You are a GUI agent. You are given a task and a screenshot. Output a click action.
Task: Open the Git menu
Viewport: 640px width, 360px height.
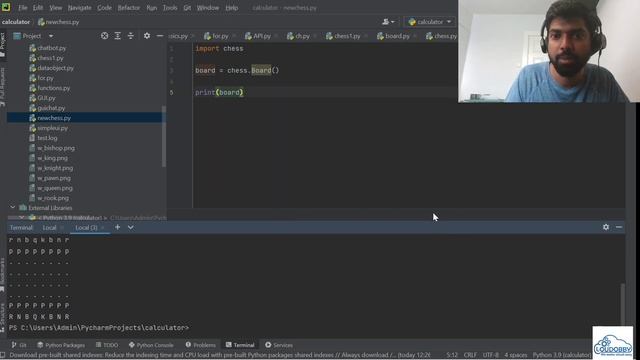pyautogui.click(x=187, y=8)
